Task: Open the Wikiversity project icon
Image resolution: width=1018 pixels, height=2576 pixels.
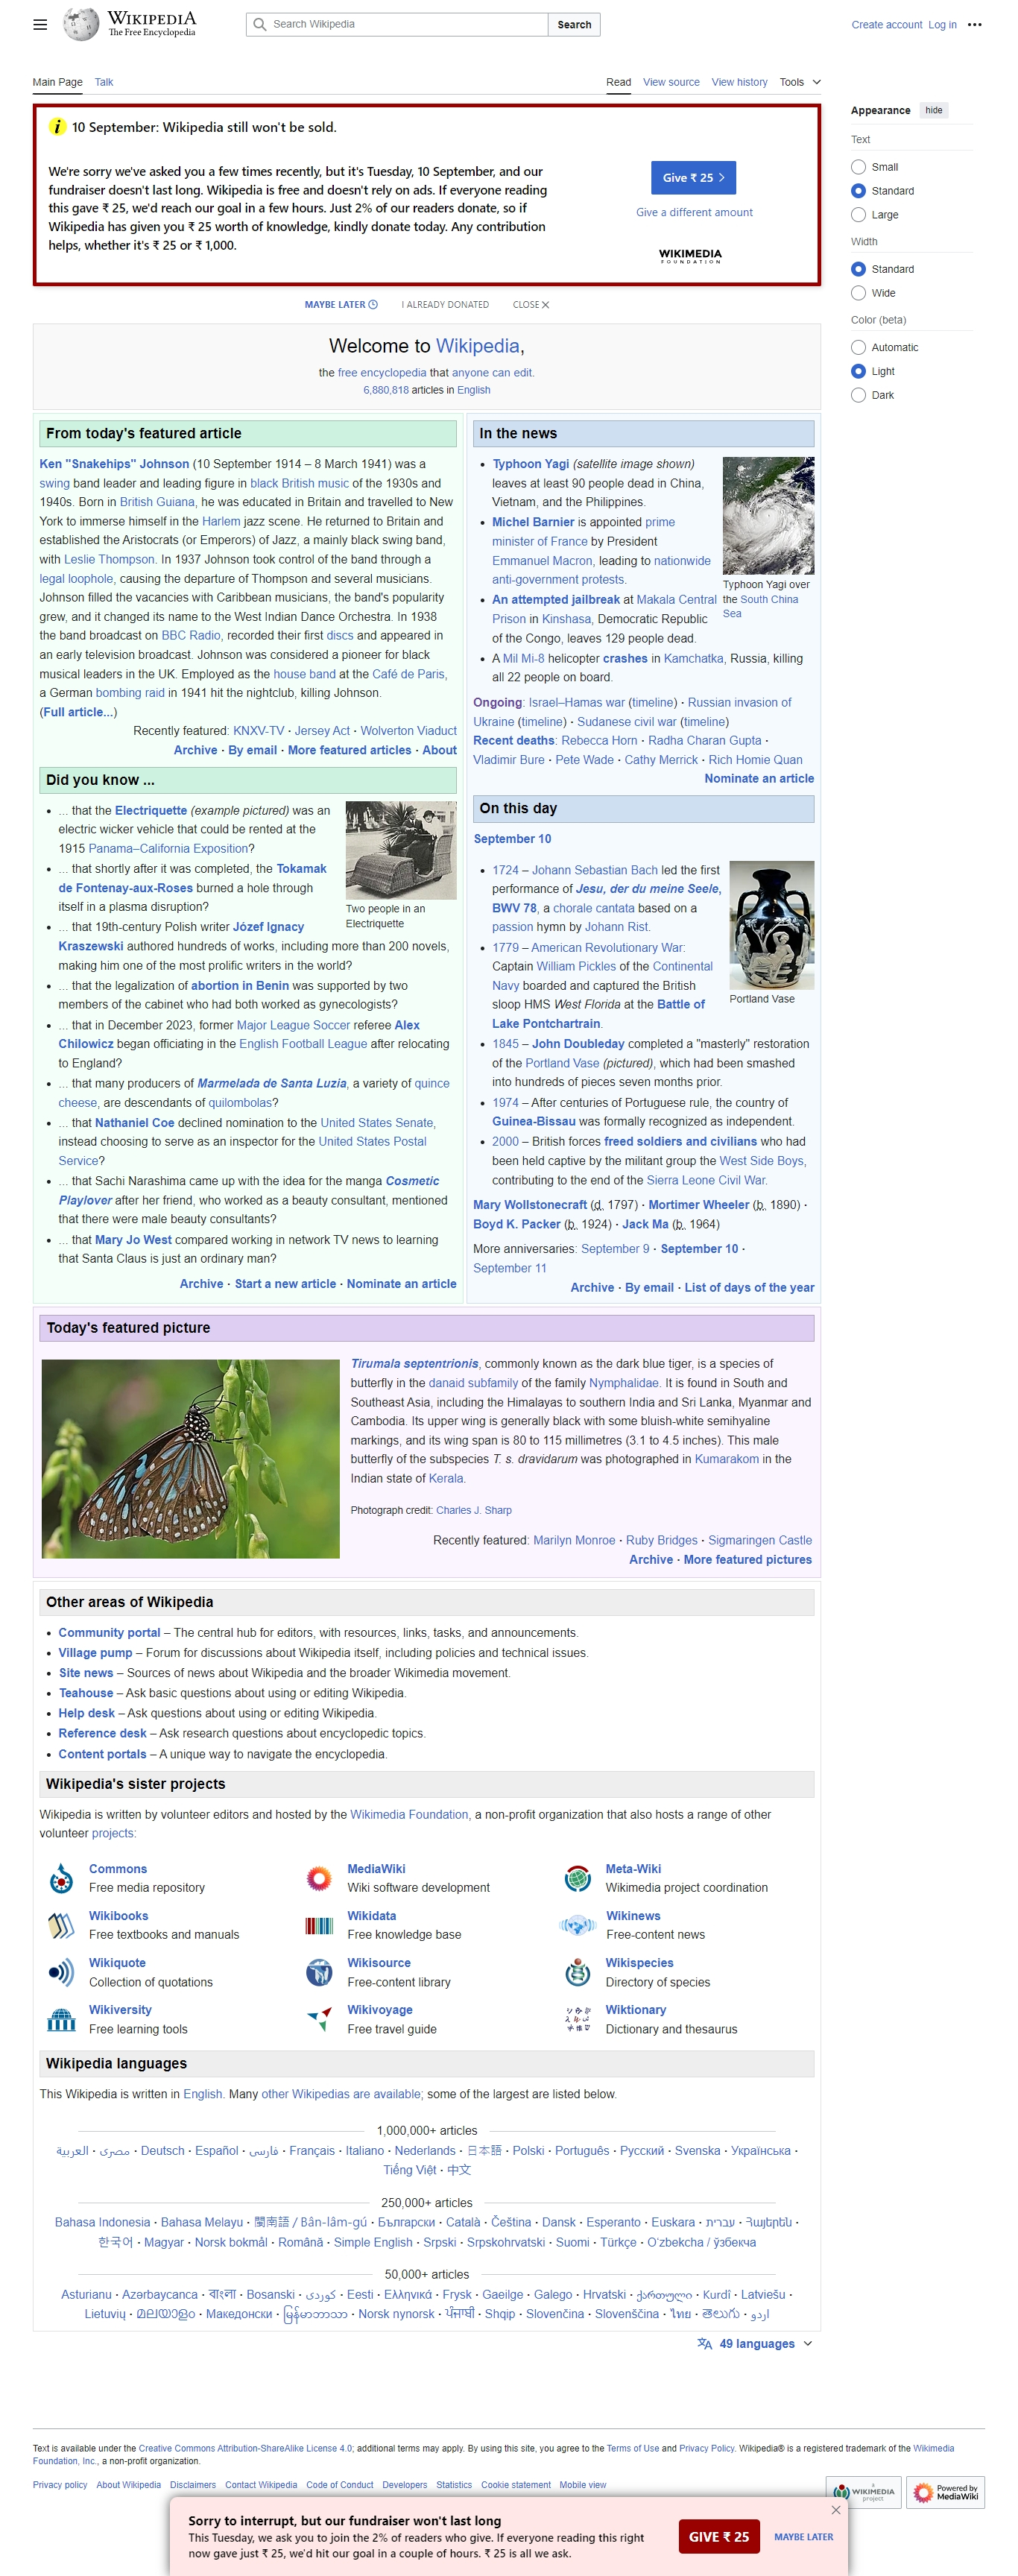Action: tap(61, 2019)
